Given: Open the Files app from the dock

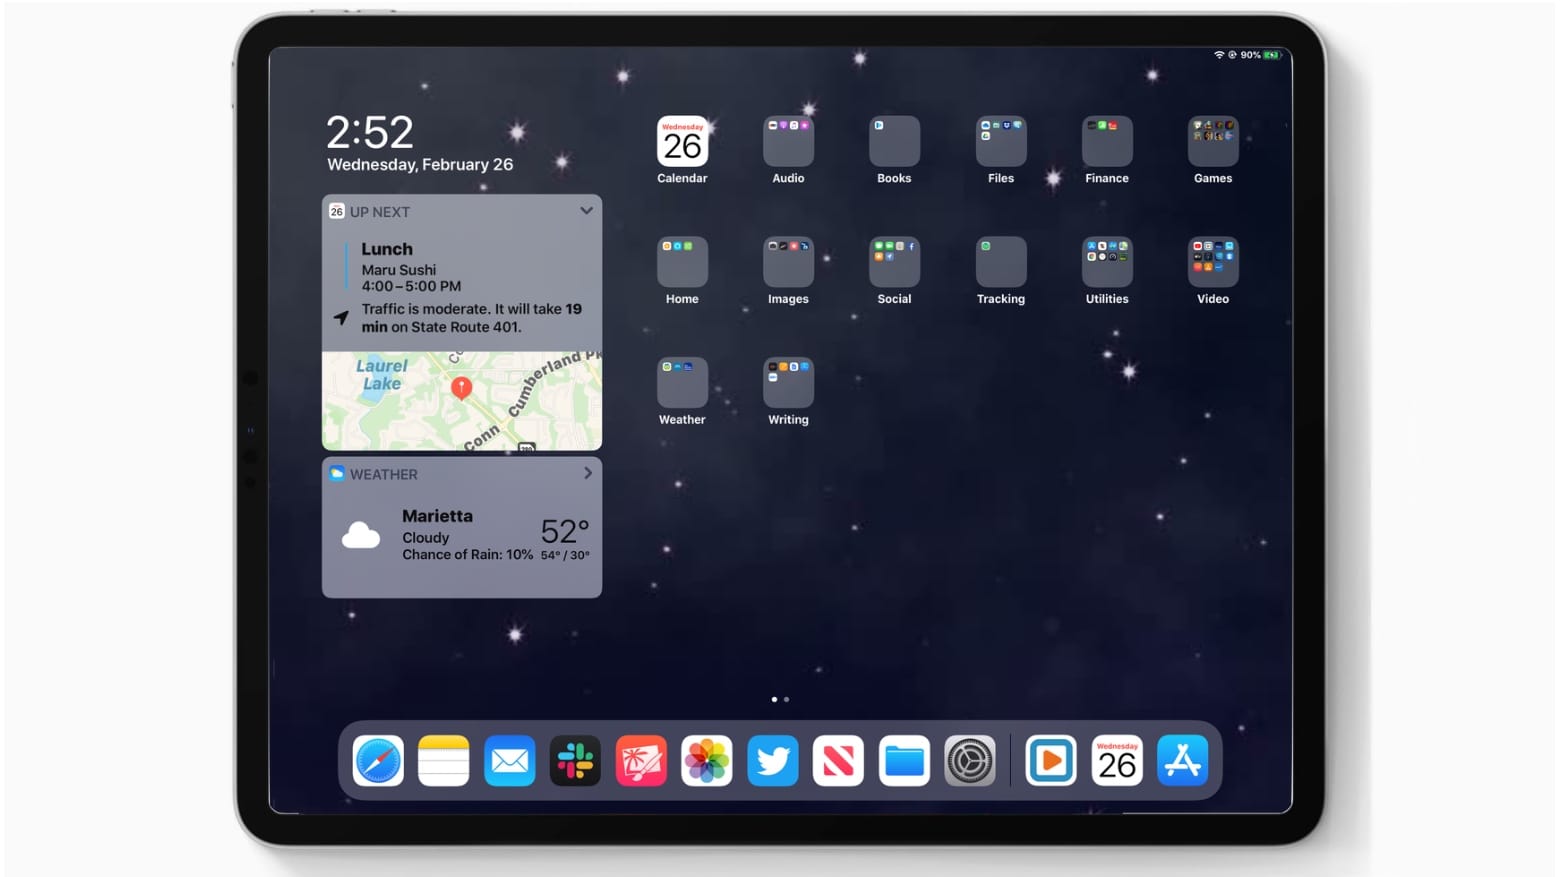Looking at the screenshot, I should pyautogui.click(x=903, y=760).
